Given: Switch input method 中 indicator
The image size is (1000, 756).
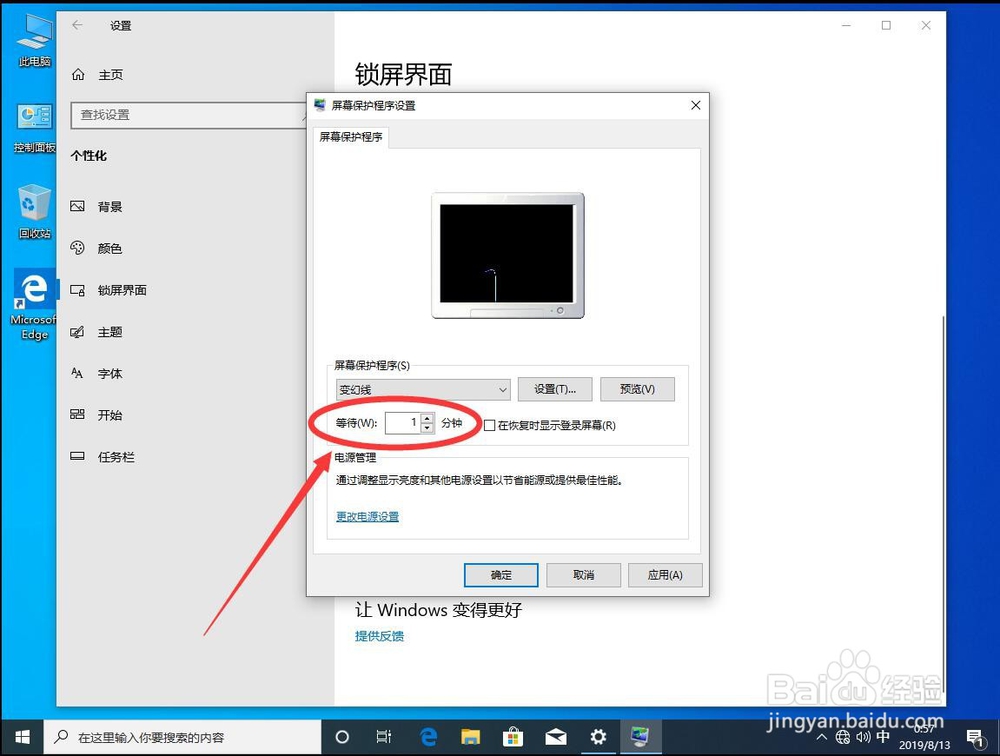Looking at the screenshot, I should [883, 737].
